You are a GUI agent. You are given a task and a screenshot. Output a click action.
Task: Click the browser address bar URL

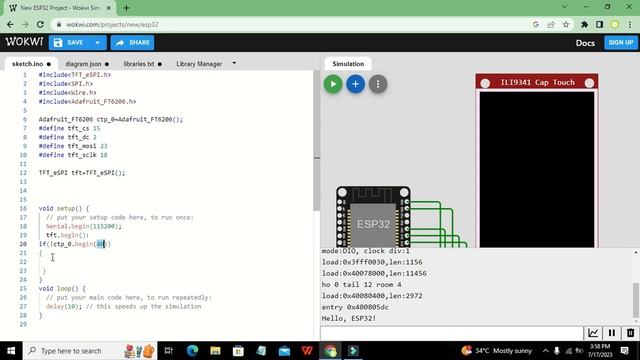pyautogui.click(x=112, y=24)
